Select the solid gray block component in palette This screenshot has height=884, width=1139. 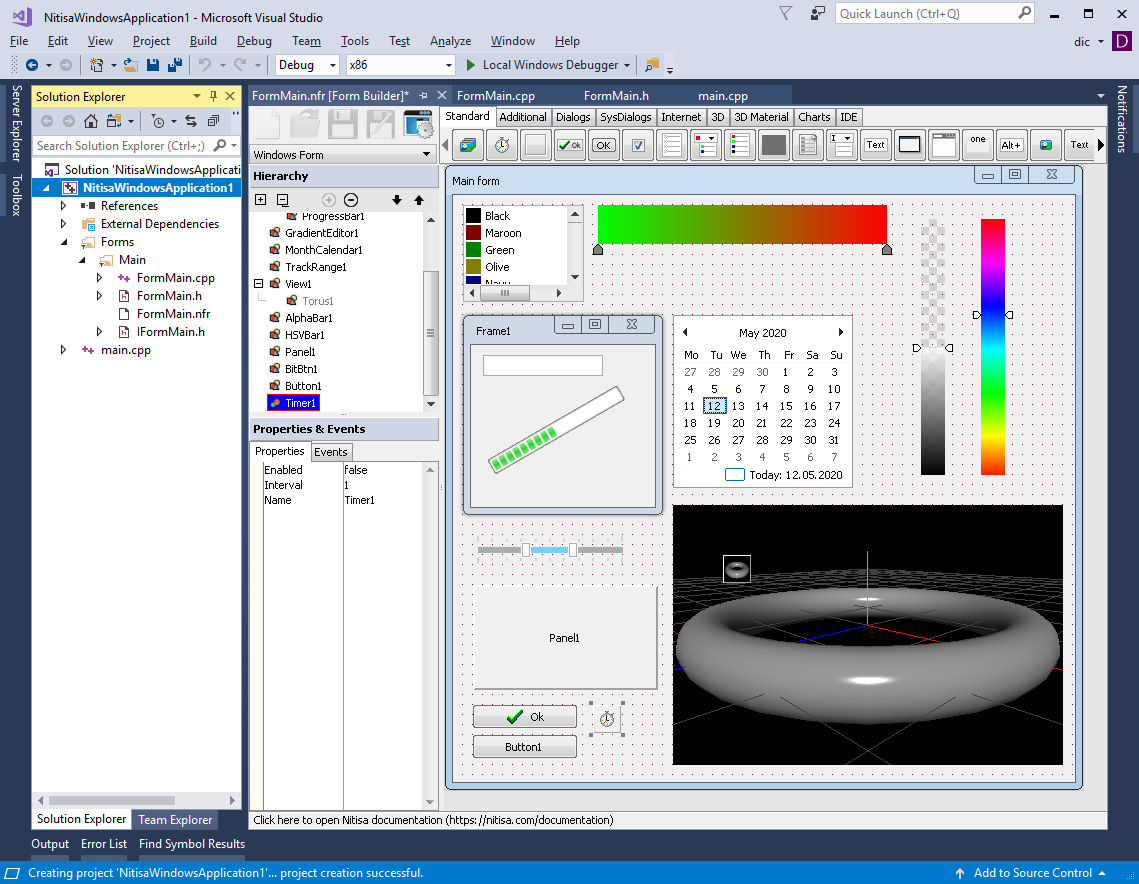pyautogui.click(x=774, y=145)
